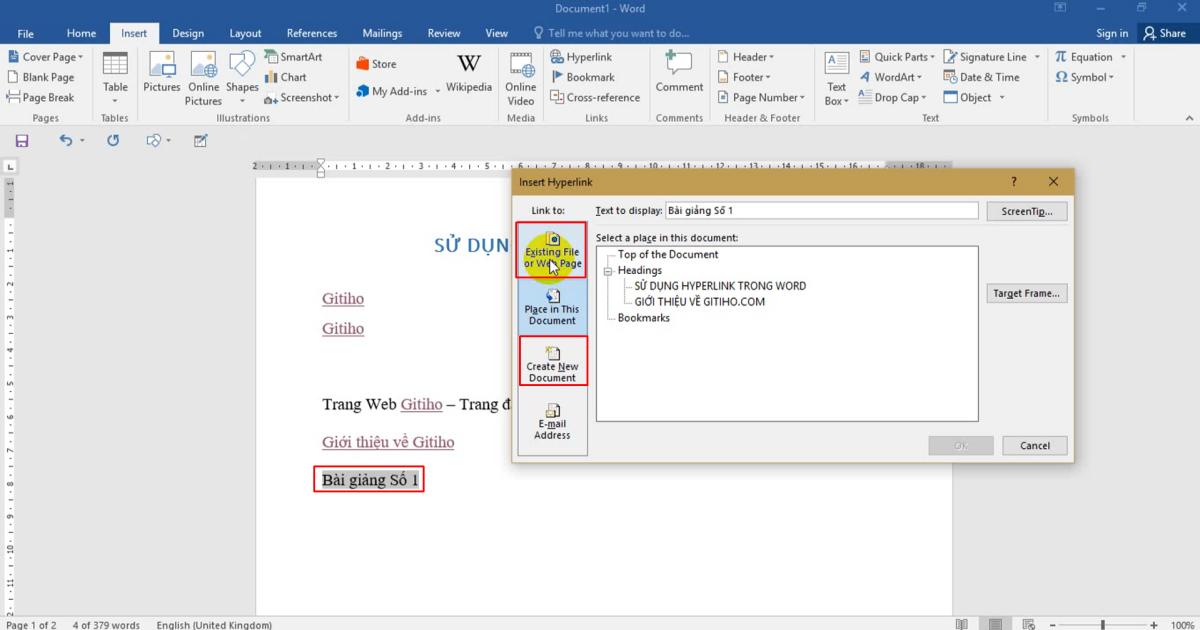Click the Text to display input field
The width and height of the screenshot is (1200, 630).
[820, 210]
